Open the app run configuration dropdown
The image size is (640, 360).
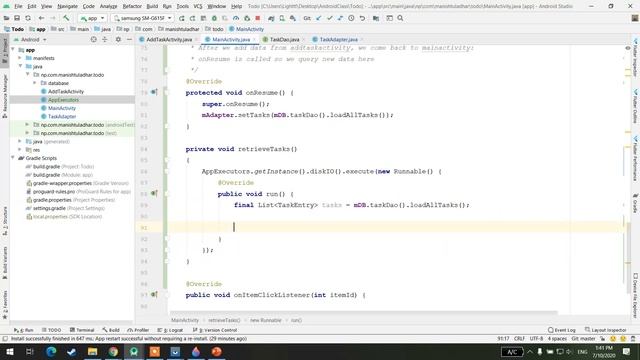(93, 18)
